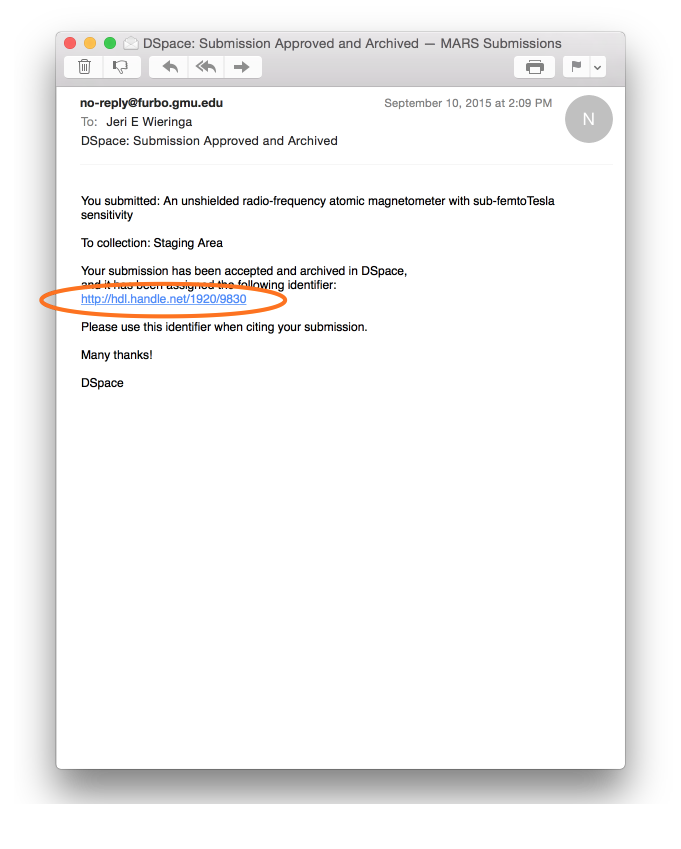
Task: Click the sender's N avatar circle
Action: [588, 119]
